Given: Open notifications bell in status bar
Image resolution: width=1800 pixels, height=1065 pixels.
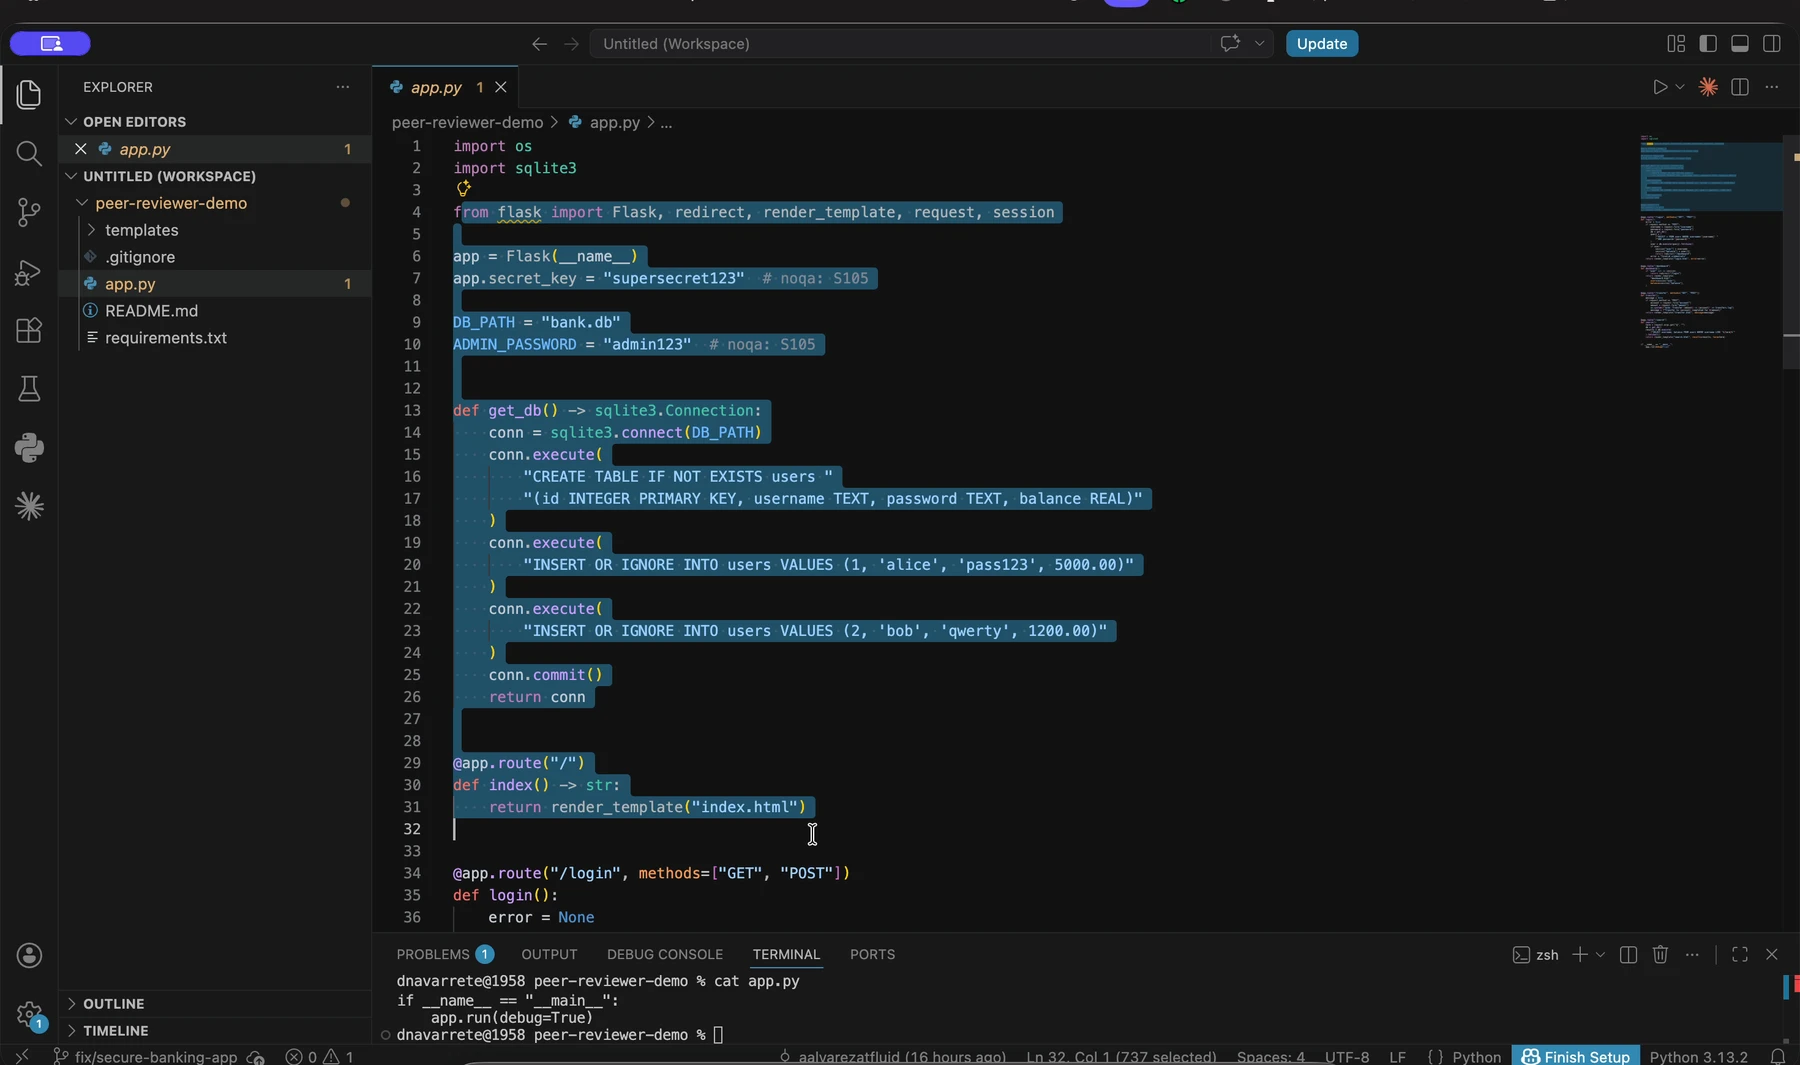Looking at the screenshot, I should [x=1778, y=1056].
